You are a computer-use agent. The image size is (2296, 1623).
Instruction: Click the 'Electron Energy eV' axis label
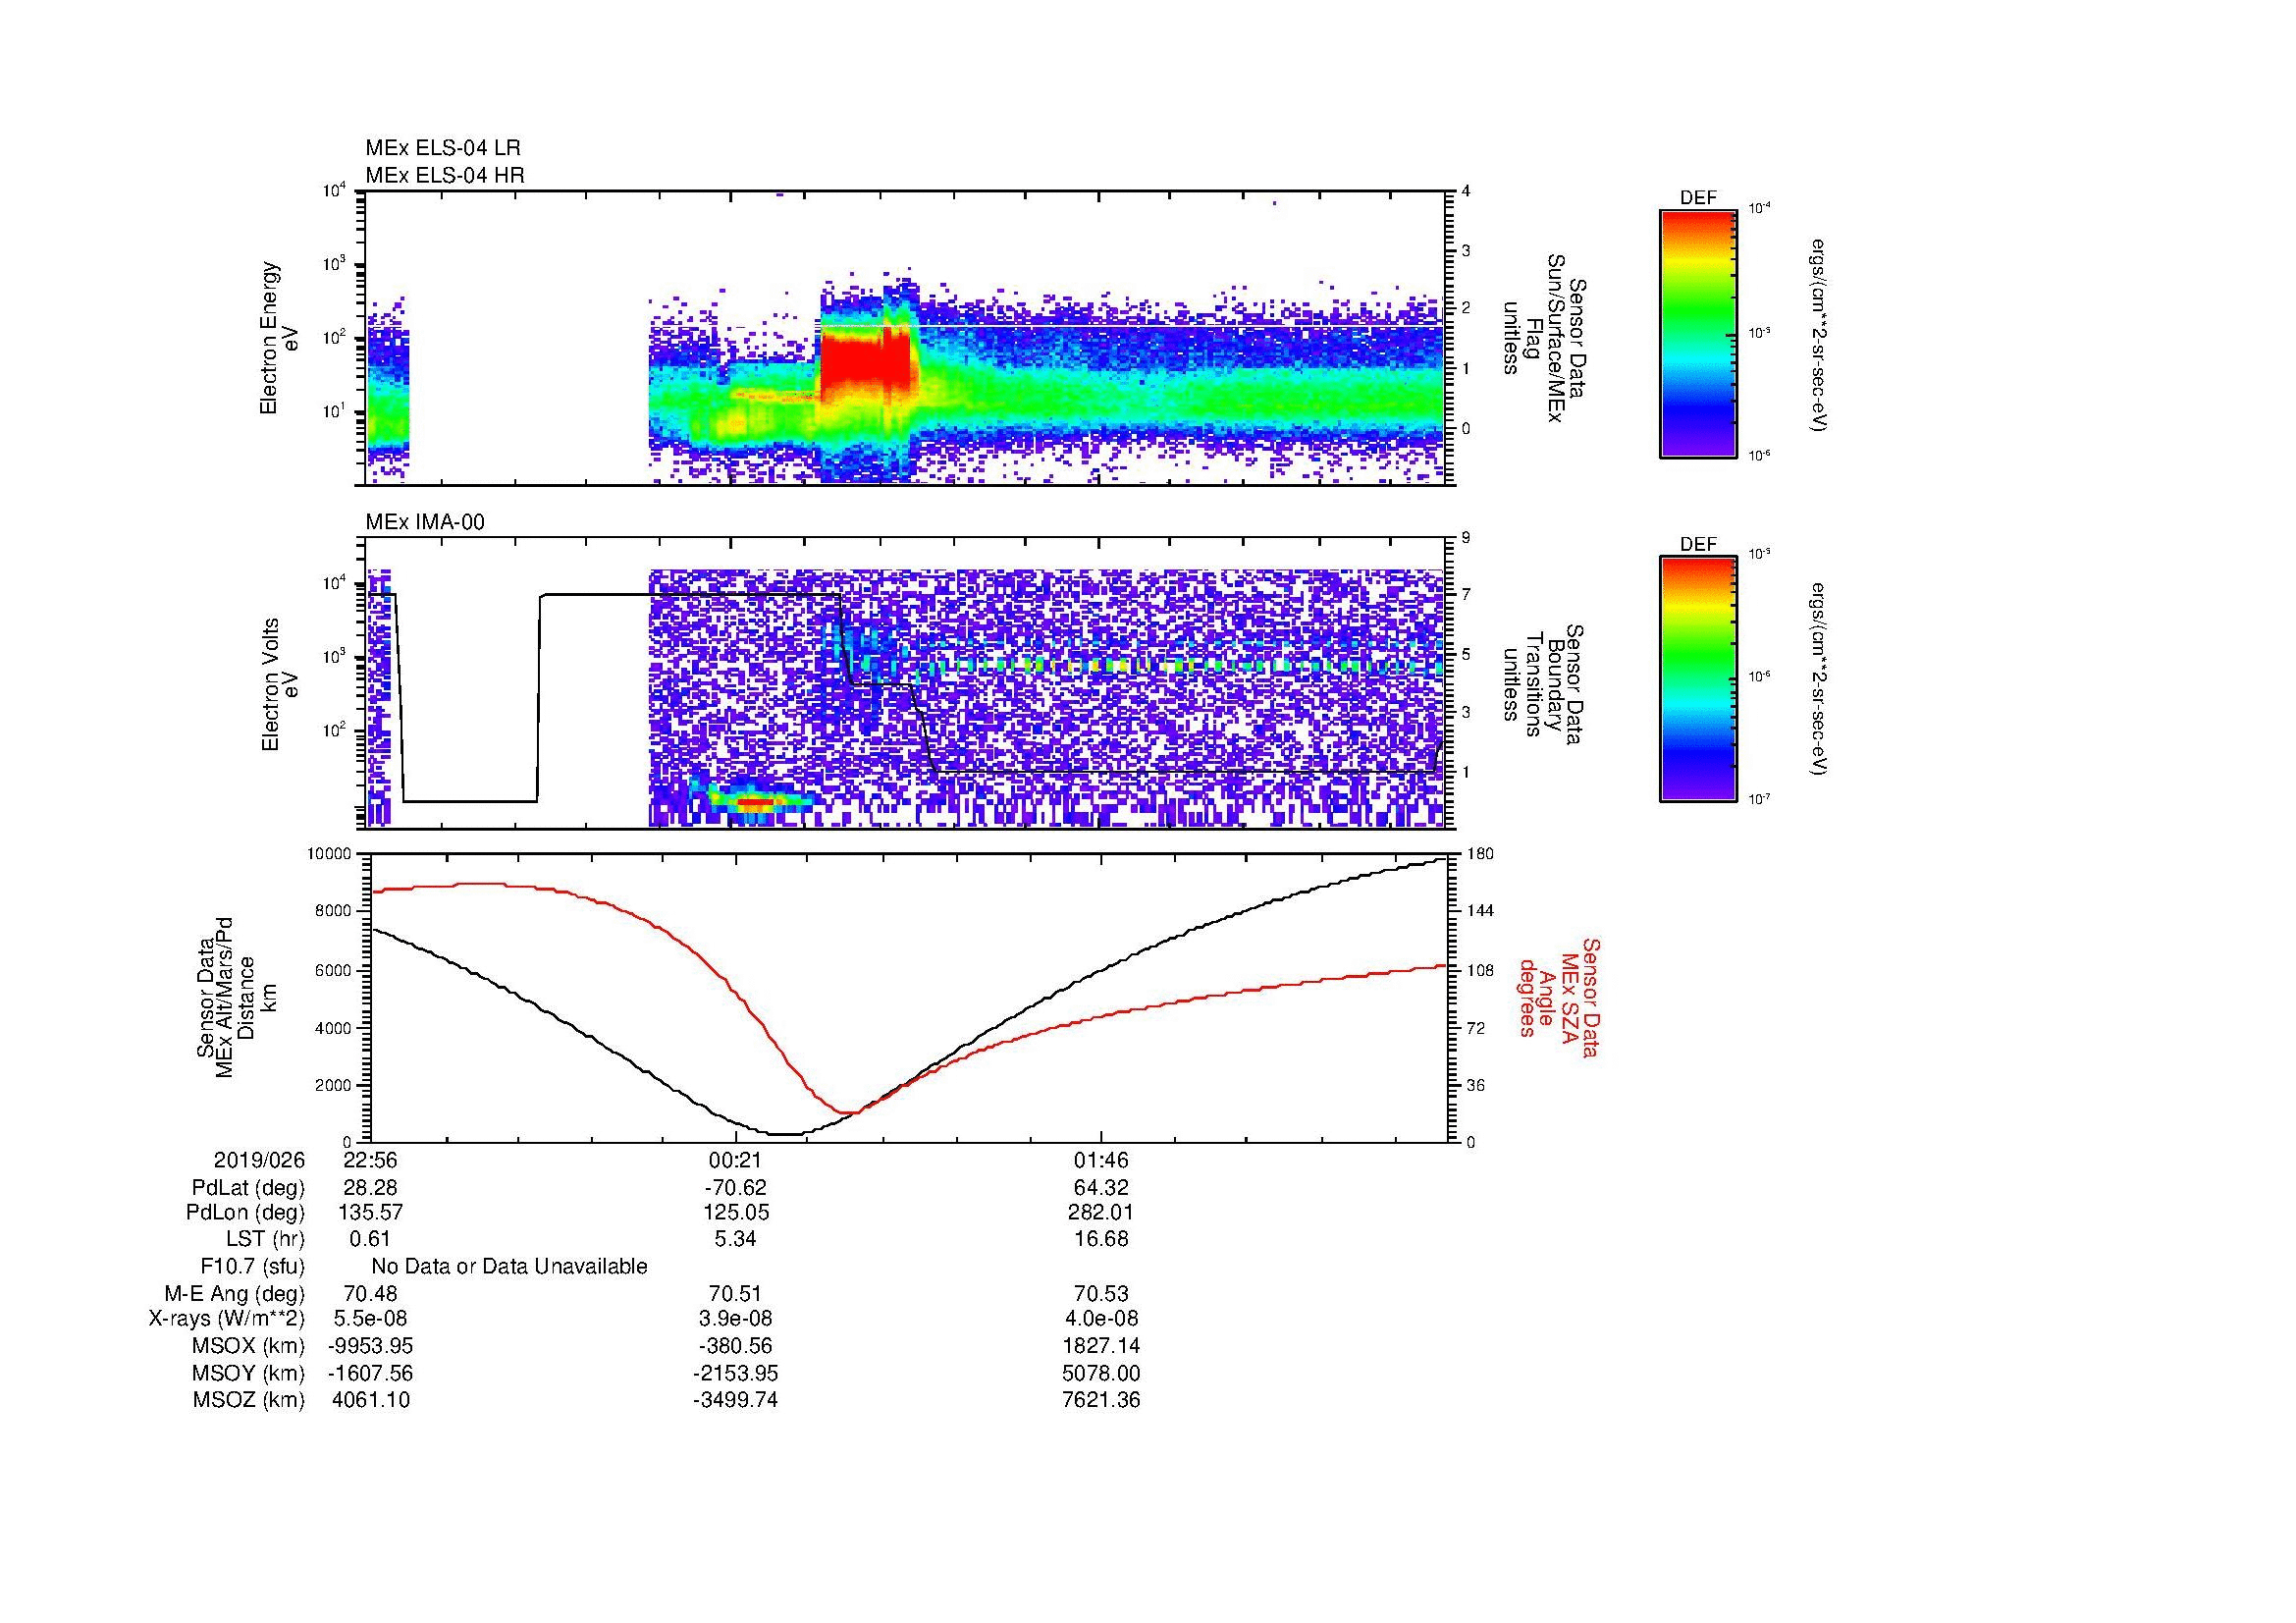click(x=280, y=338)
